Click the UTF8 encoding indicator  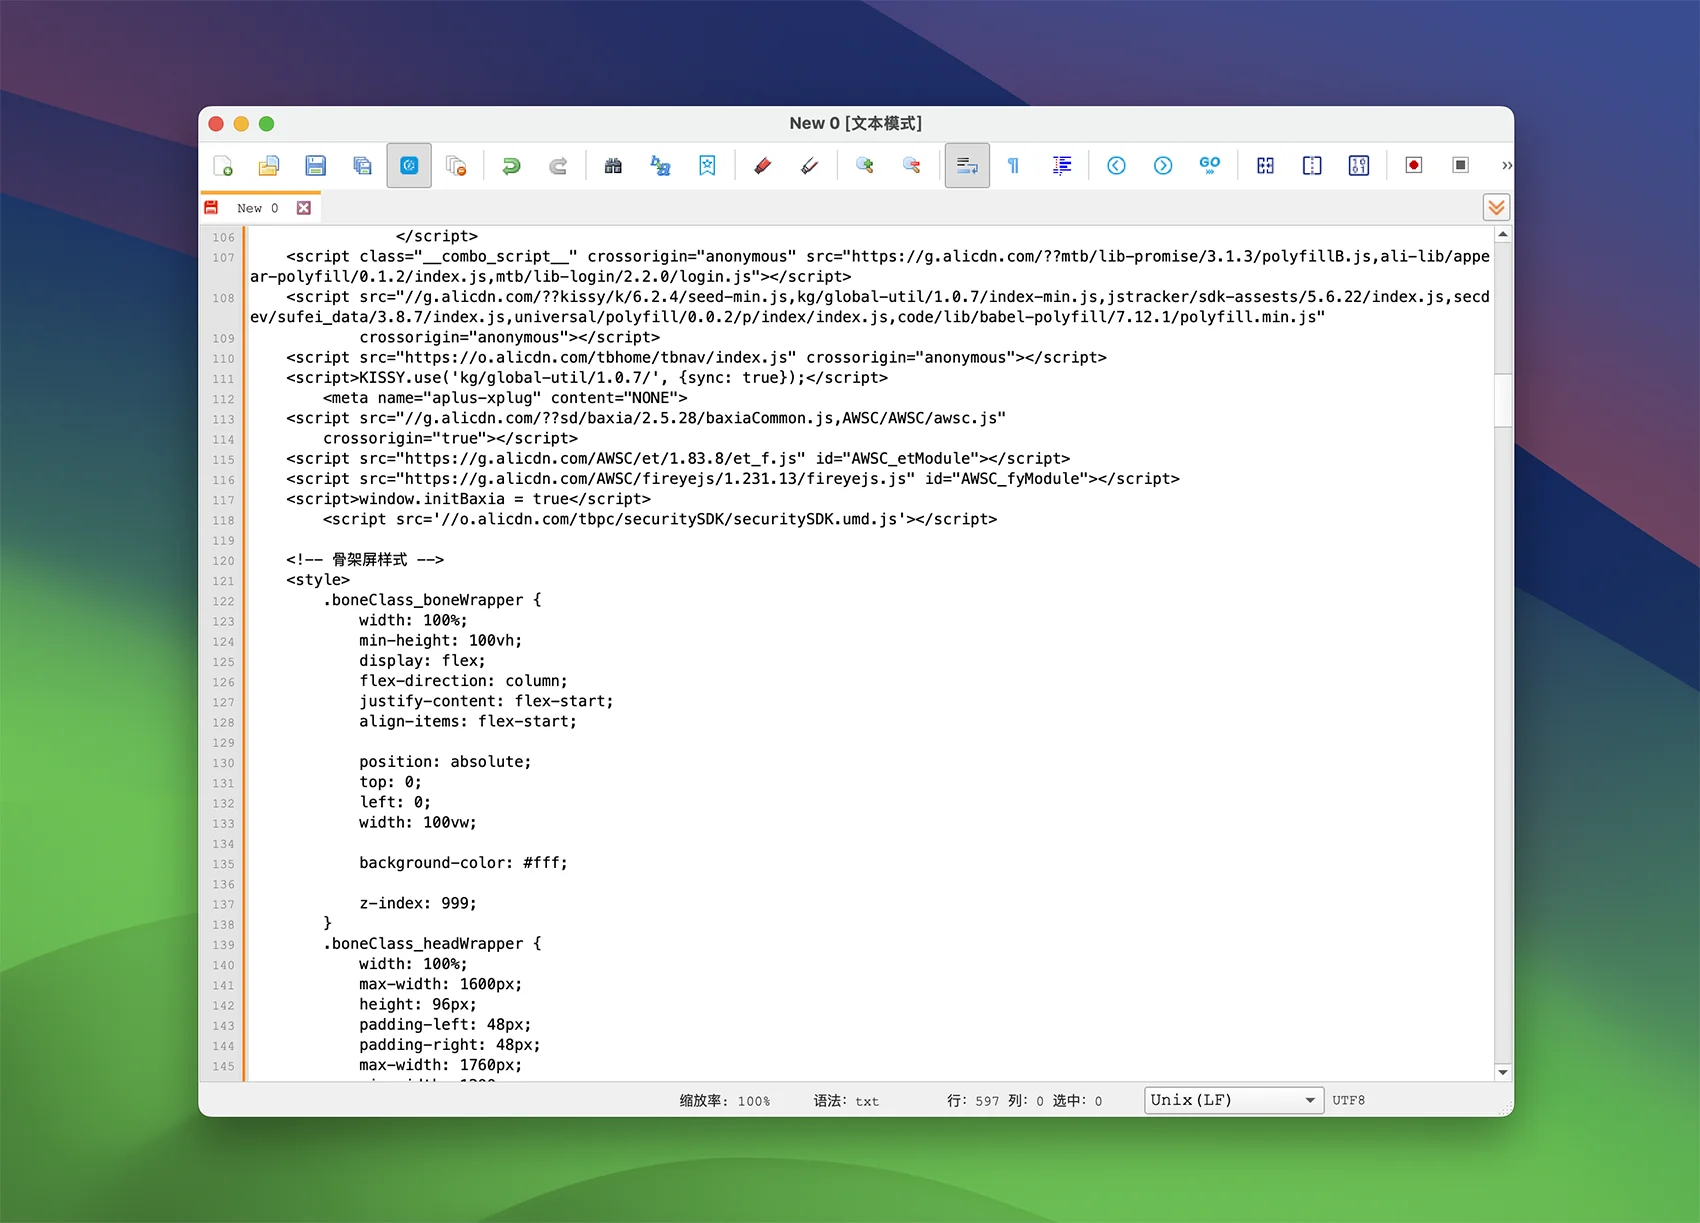click(x=1348, y=1100)
